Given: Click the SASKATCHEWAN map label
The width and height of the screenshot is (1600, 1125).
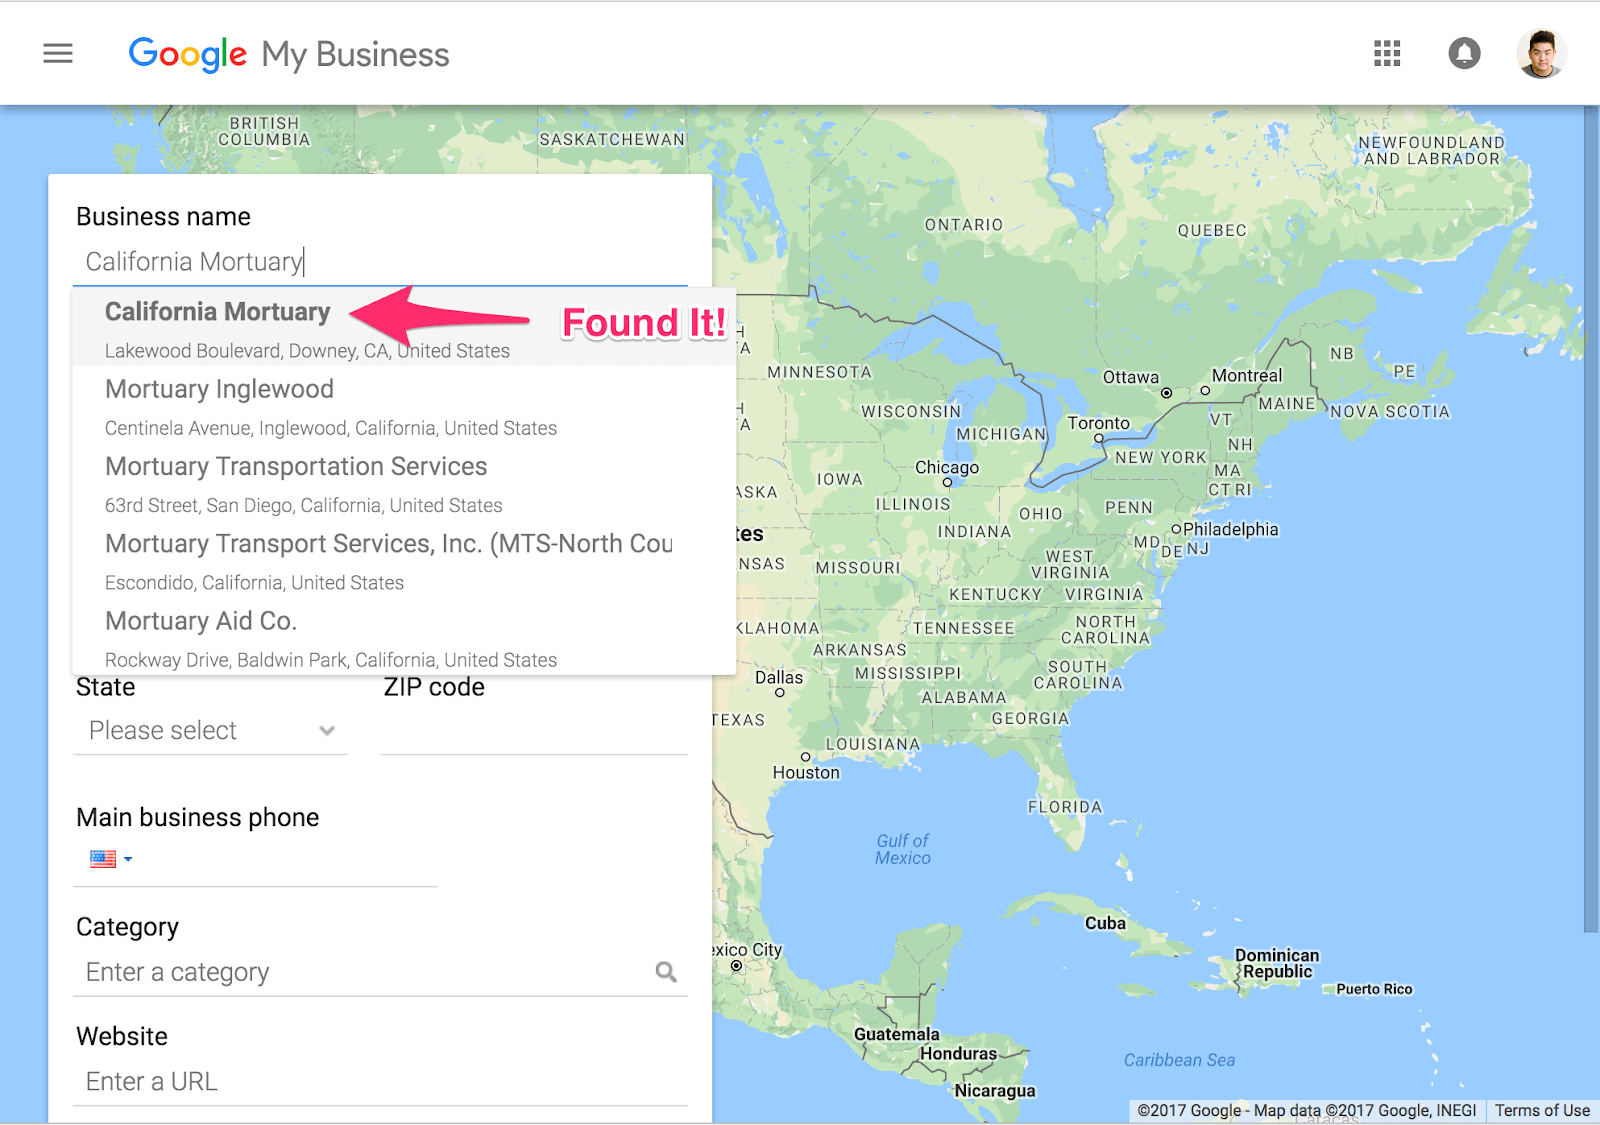Looking at the screenshot, I should (612, 140).
